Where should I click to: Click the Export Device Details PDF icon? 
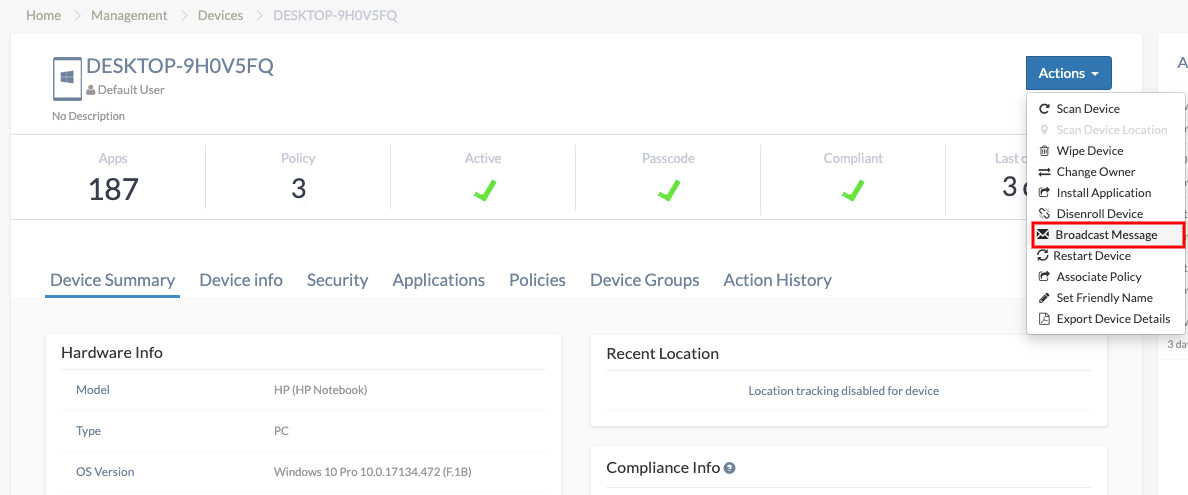click(1044, 319)
